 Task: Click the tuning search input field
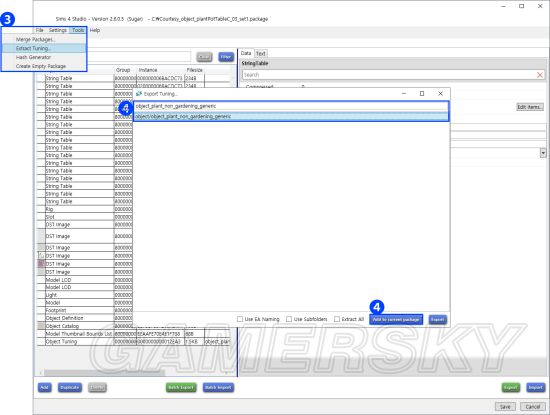click(291, 106)
